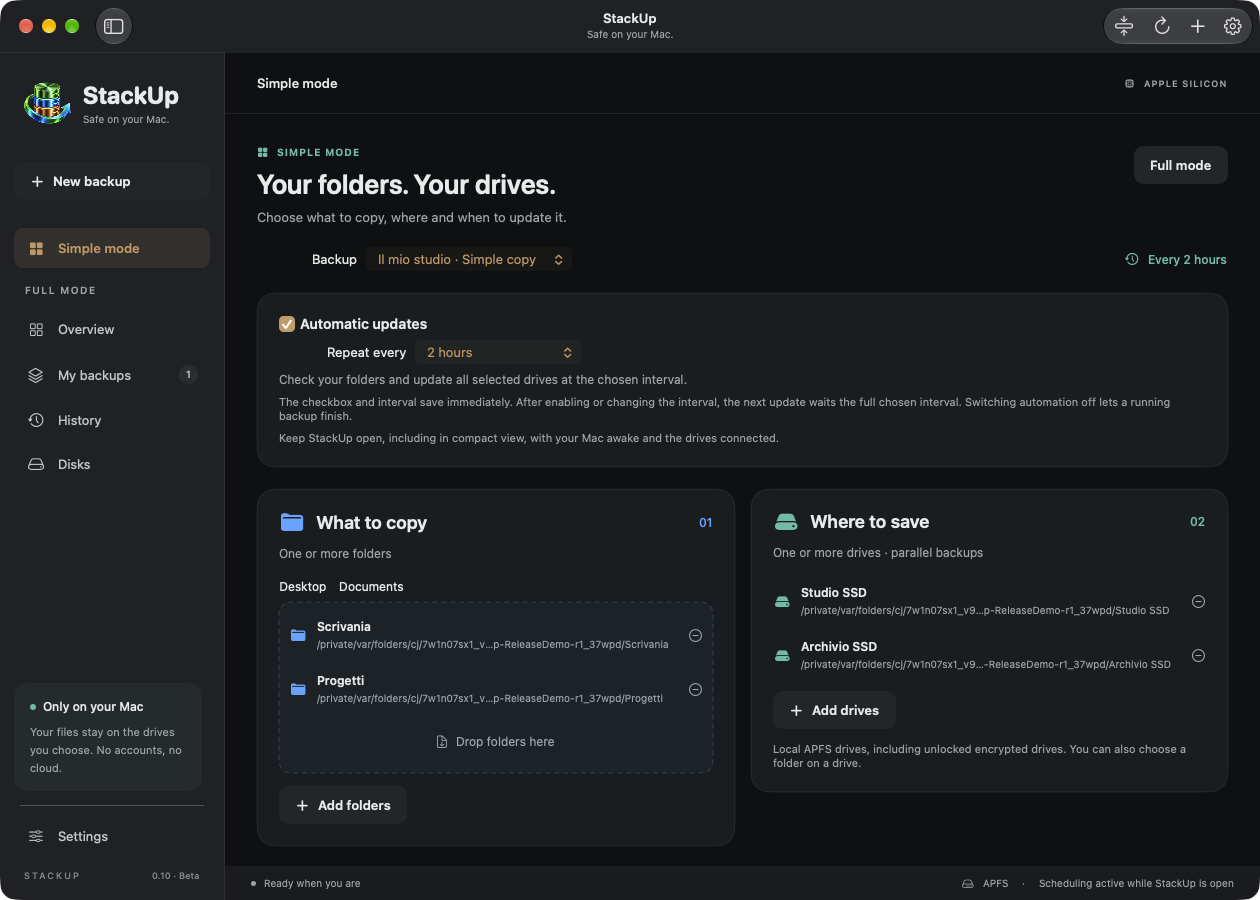
Task: Disable the Automatic updates checkbox
Action: [x=287, y=324]
